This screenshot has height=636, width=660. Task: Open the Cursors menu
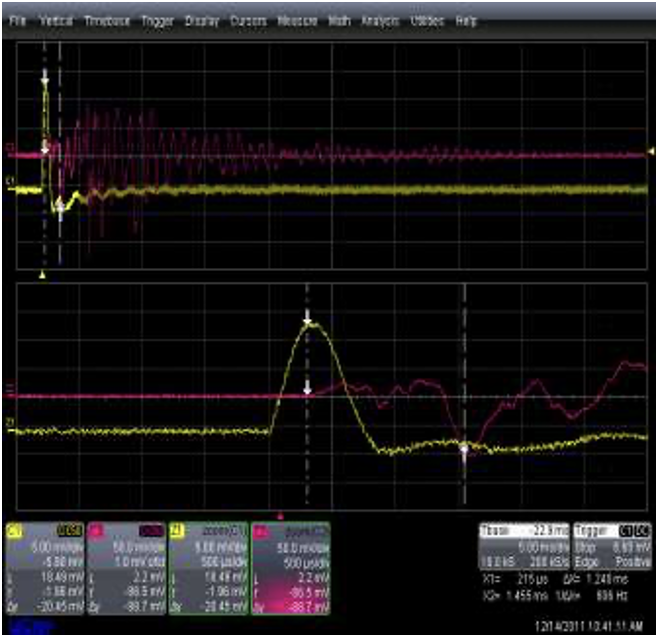click(248, 20)
